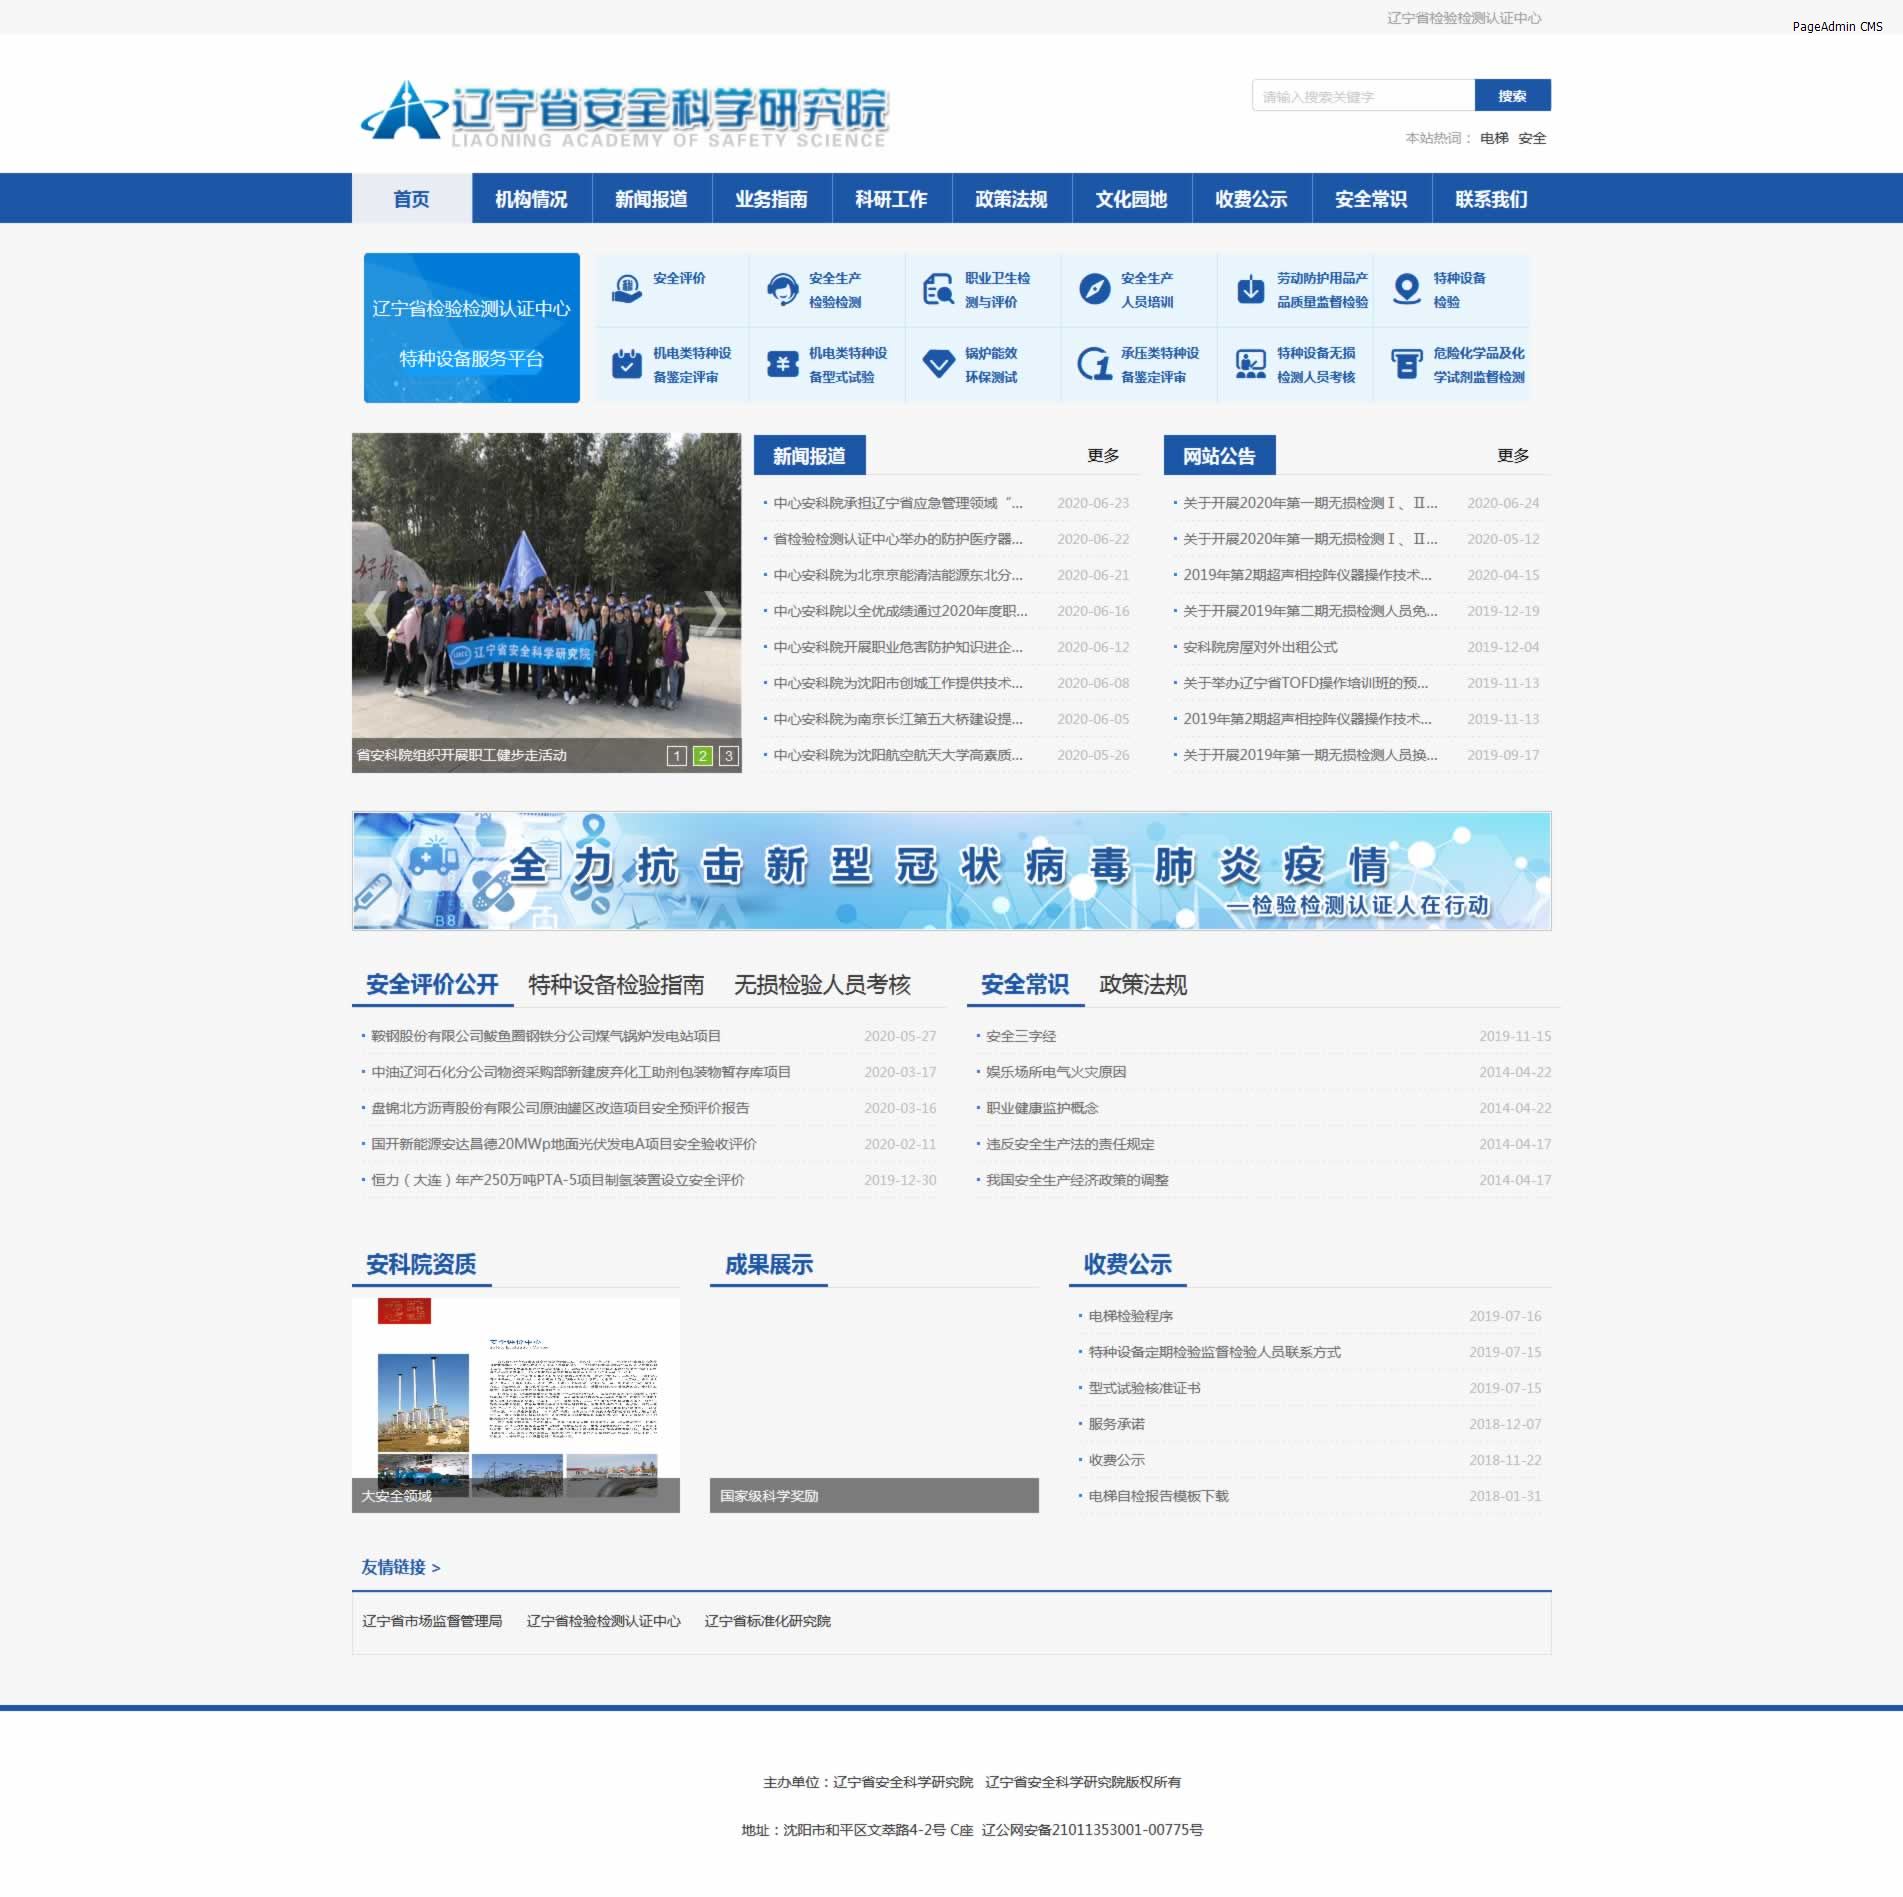1903x1897 pixels.
Task: Open announcement 关于举办辽宁省TOFD操作培训班的预...
Action: pos(1306,683)
